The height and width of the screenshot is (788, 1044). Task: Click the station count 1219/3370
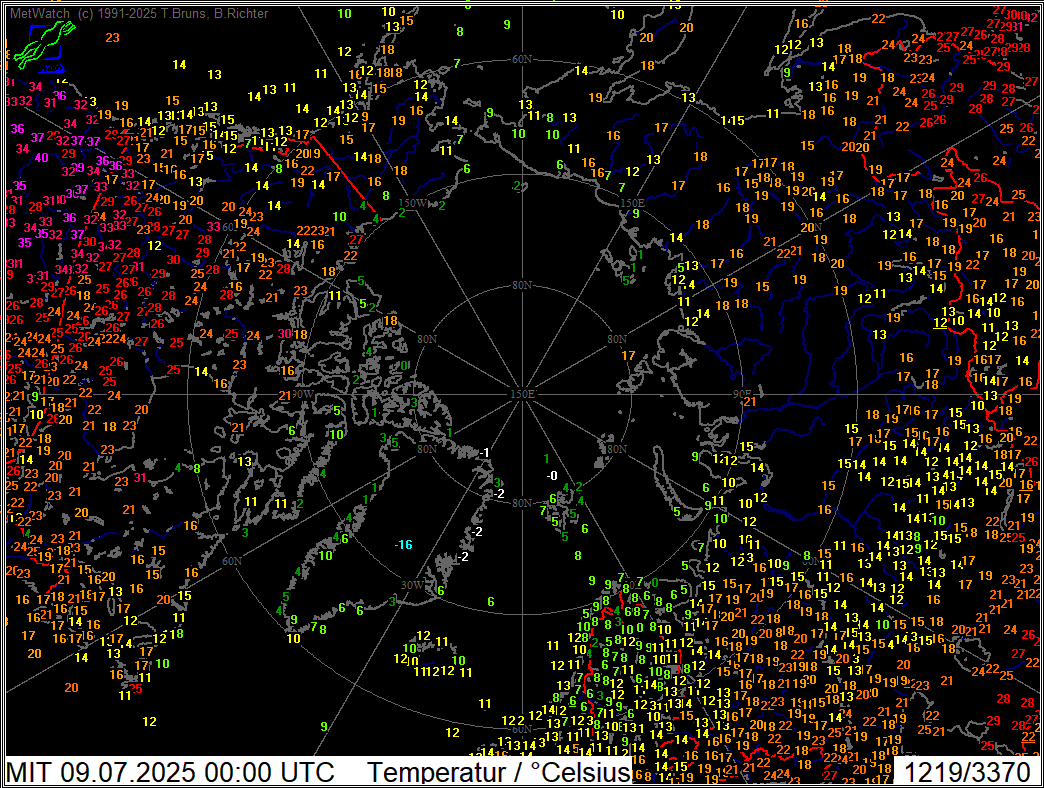(967, 772)
